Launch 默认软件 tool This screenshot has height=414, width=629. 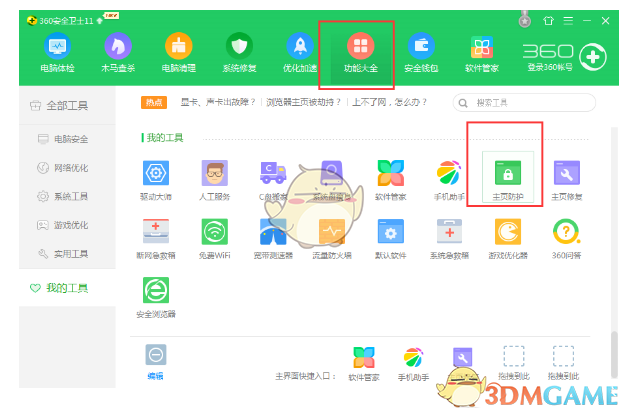[390, 239]
